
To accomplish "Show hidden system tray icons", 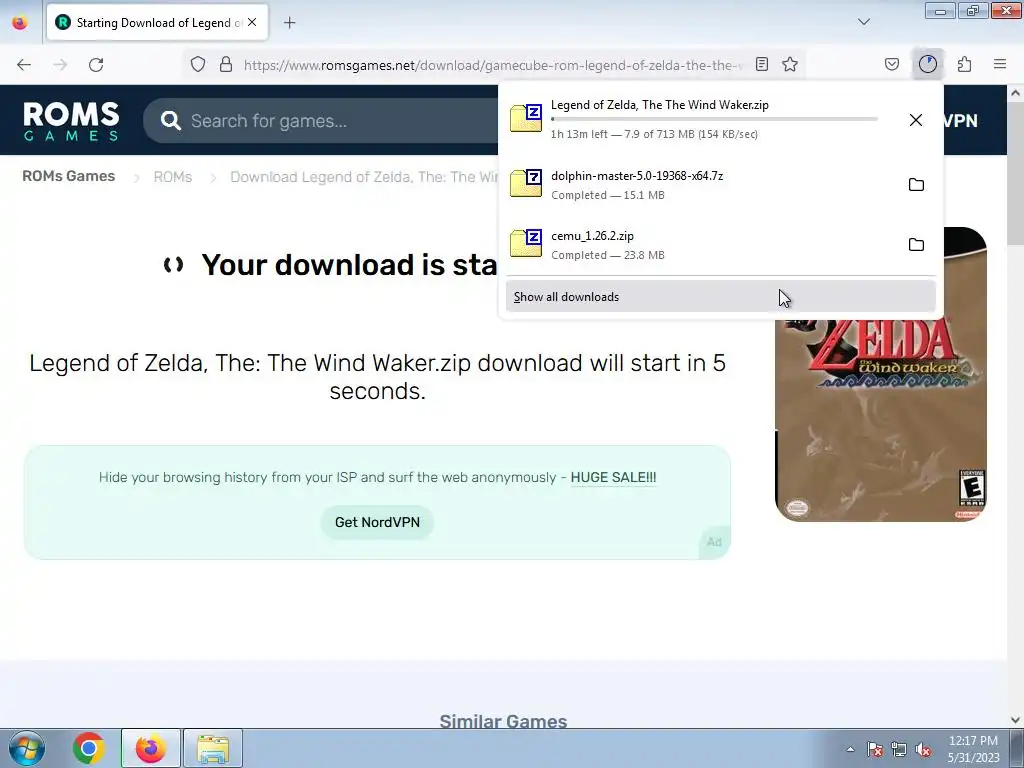I will click(850, 749).
